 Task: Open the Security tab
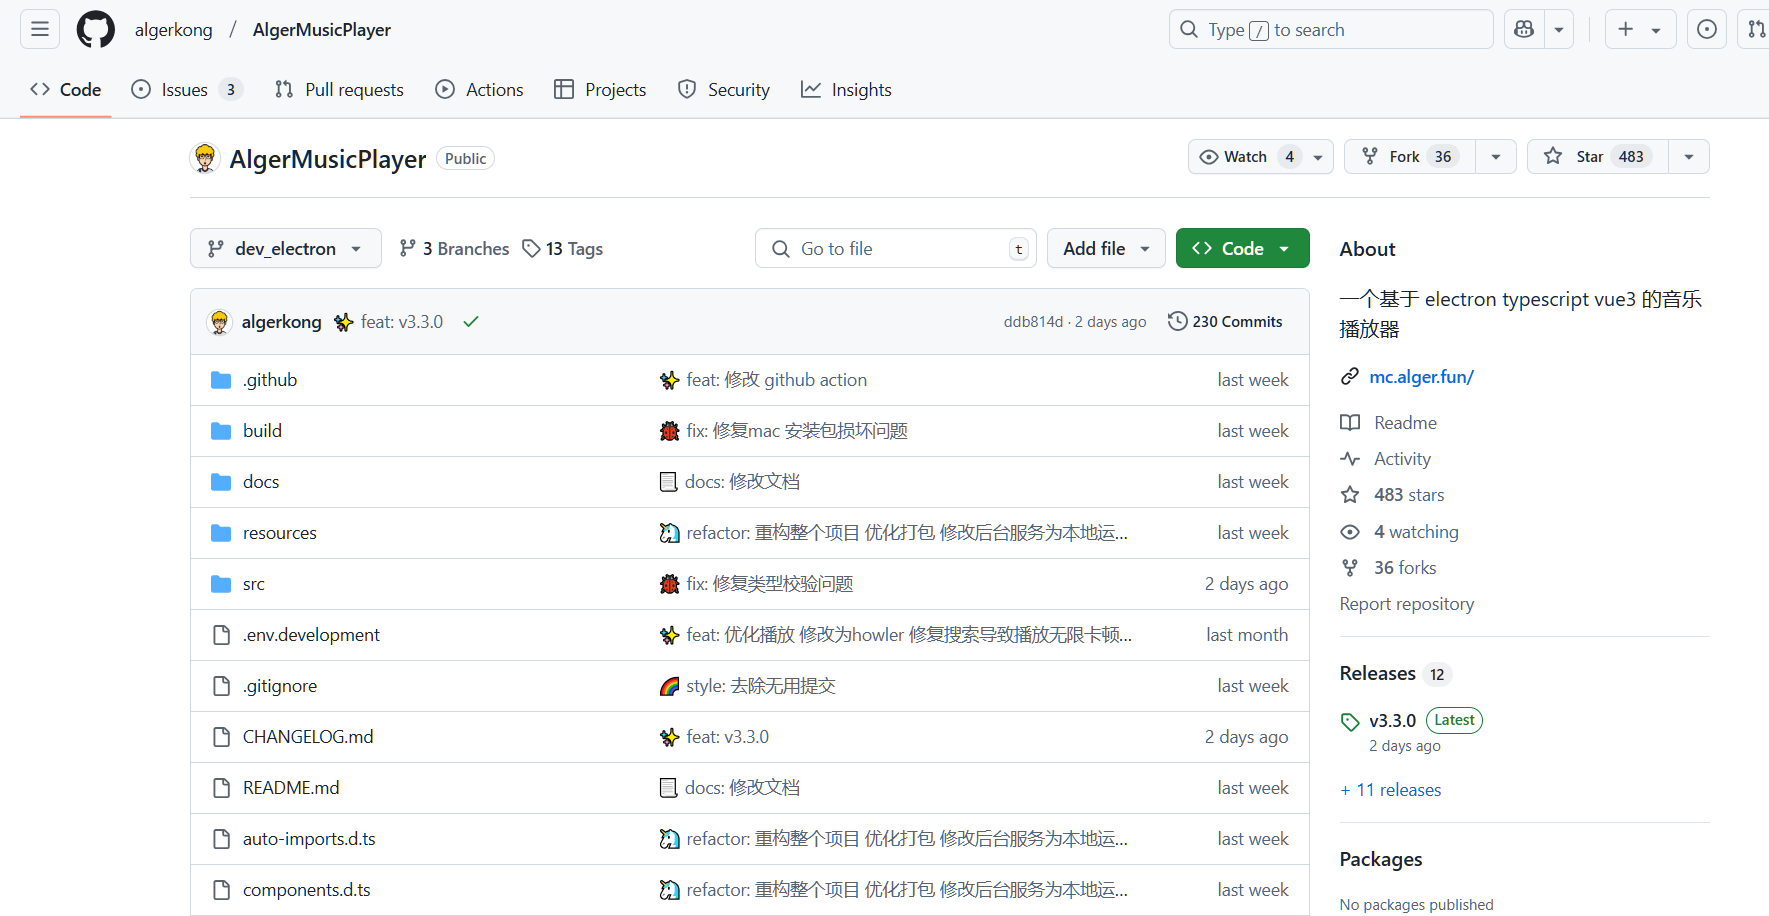(724, 90)
